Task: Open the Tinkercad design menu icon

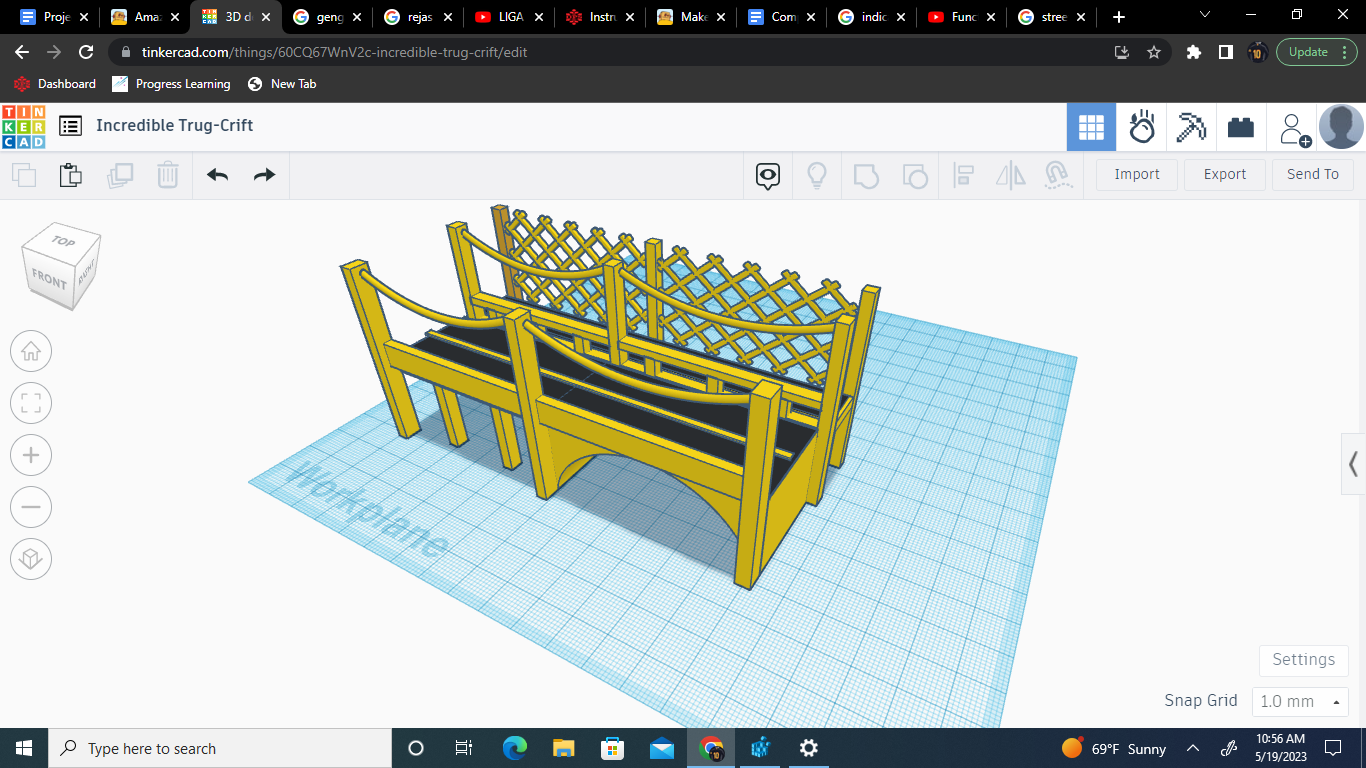Action: coord(70,125)
